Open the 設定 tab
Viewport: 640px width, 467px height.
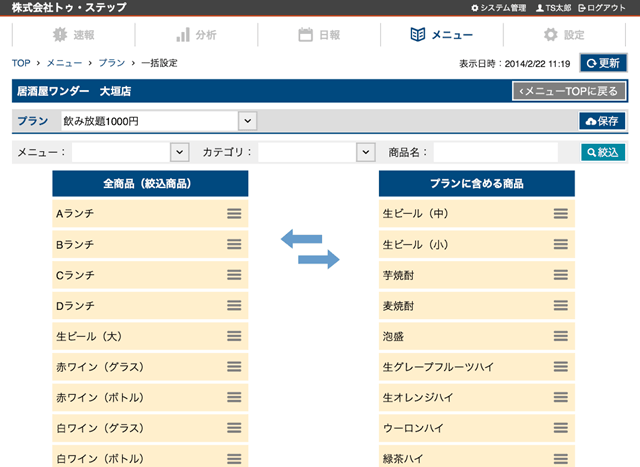[565, 35]
